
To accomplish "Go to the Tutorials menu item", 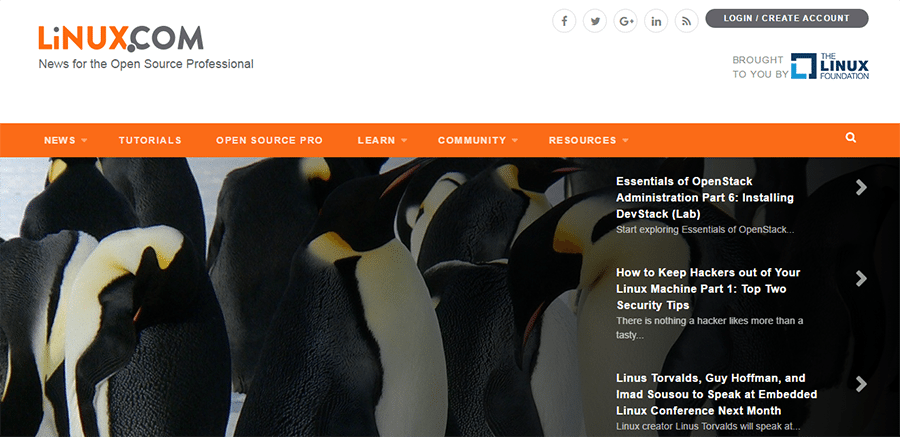I will pyautogui.click(x=150, y=141).
